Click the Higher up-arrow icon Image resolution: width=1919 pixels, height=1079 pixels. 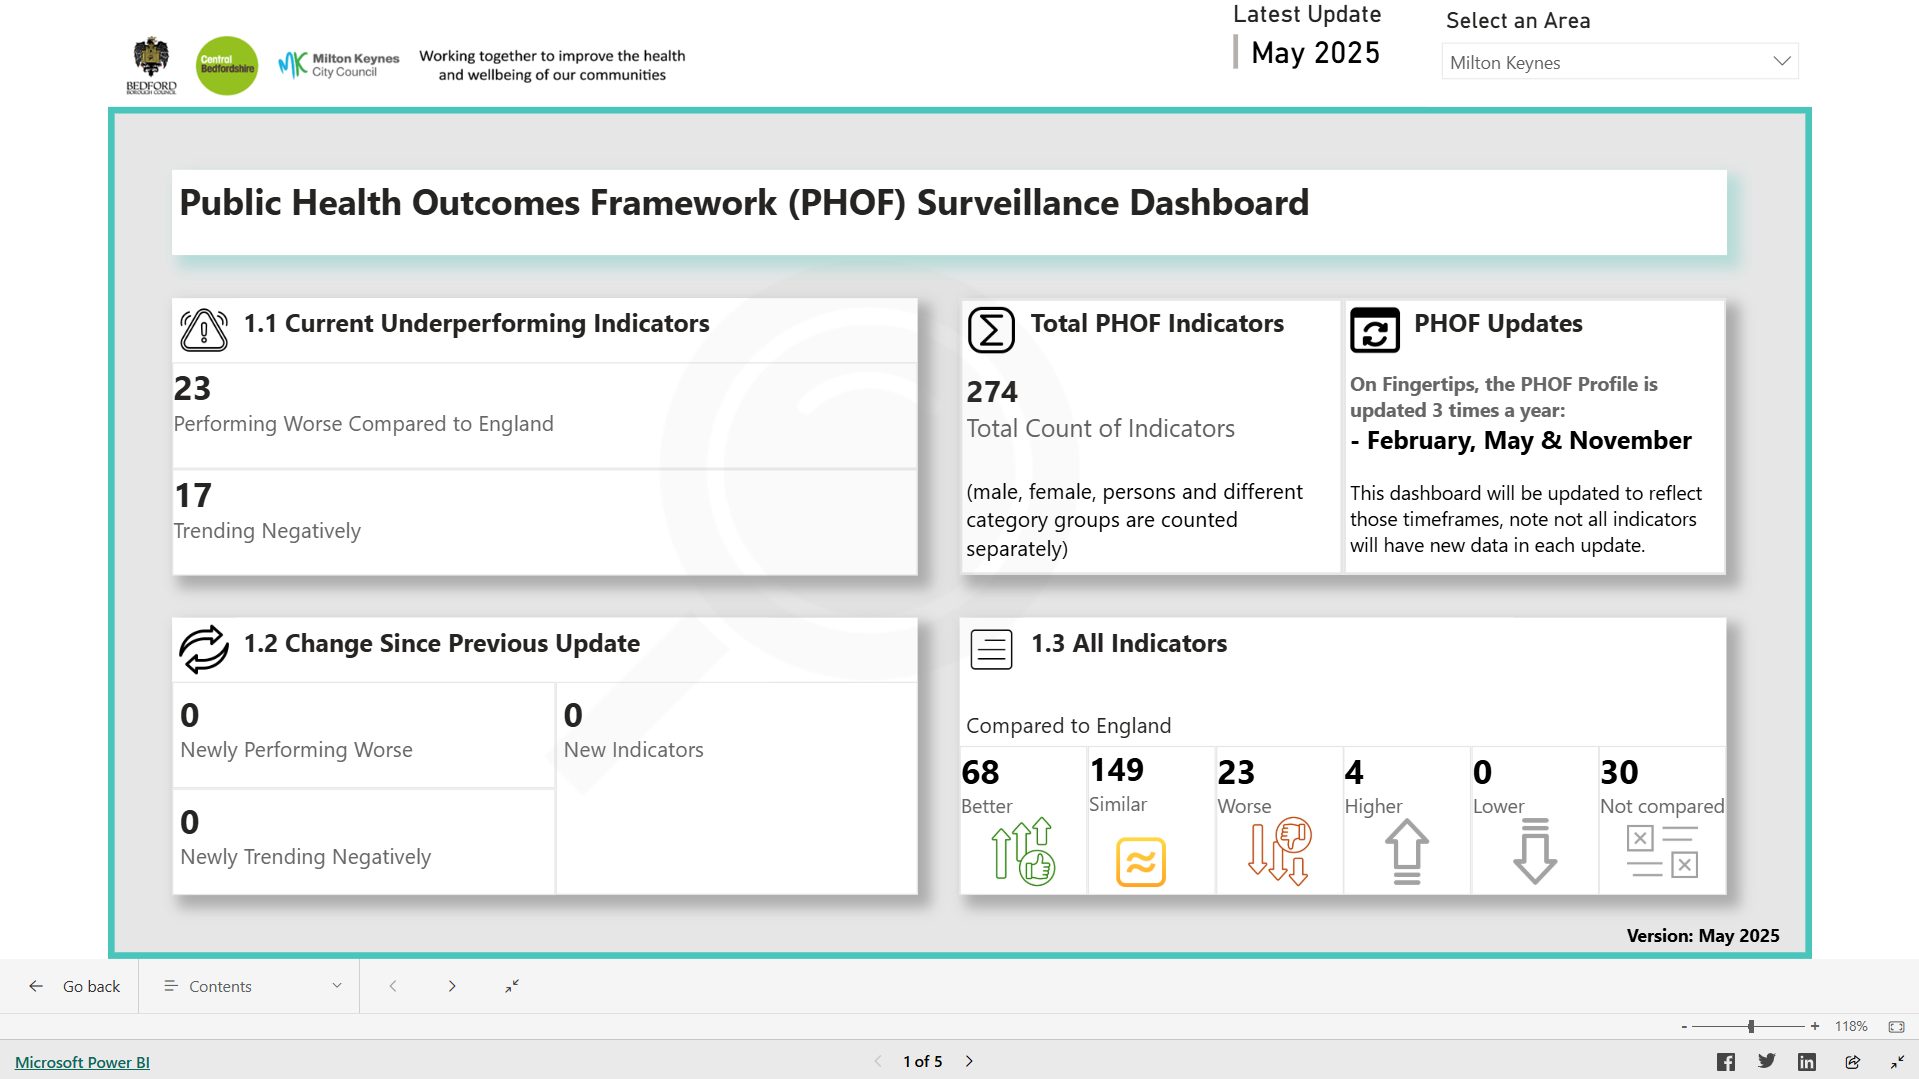pyautogui.click(x=1407, y=851)
